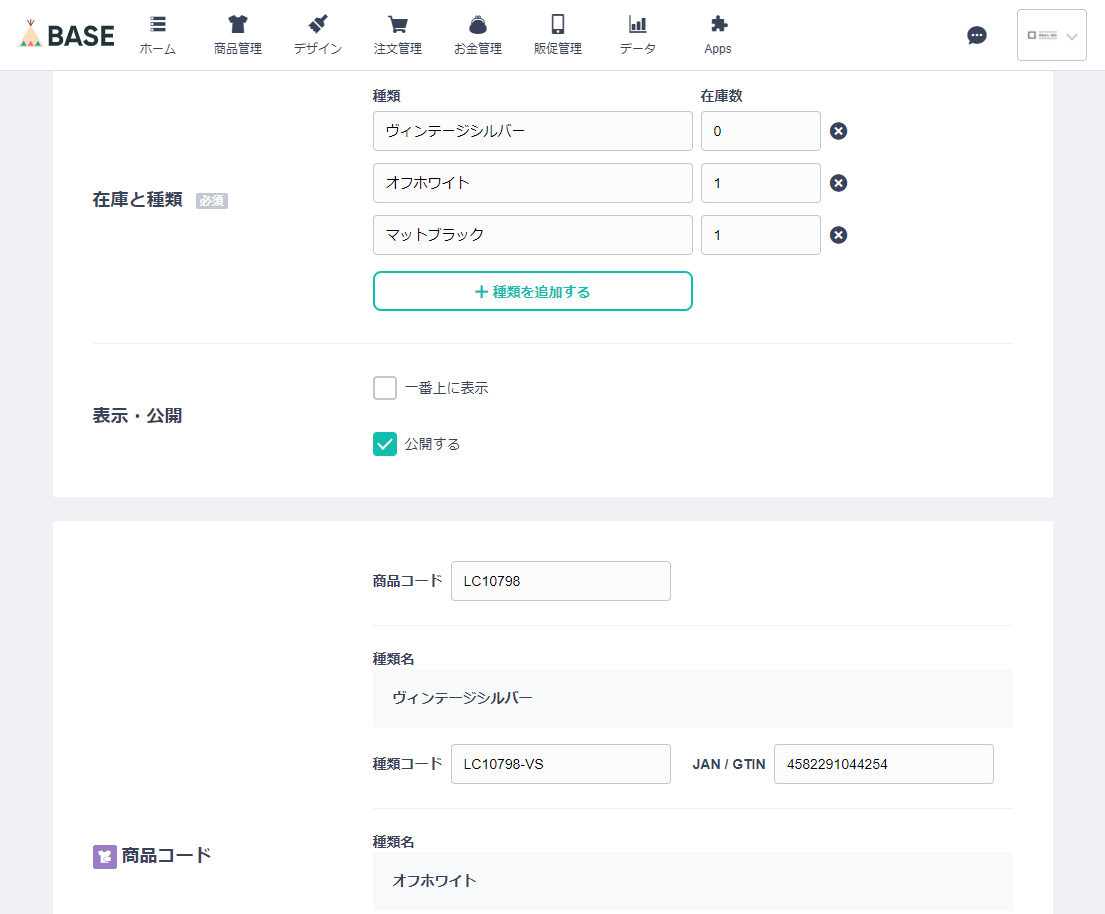
Task: Click the BASE logo
Action: [65, 34]
